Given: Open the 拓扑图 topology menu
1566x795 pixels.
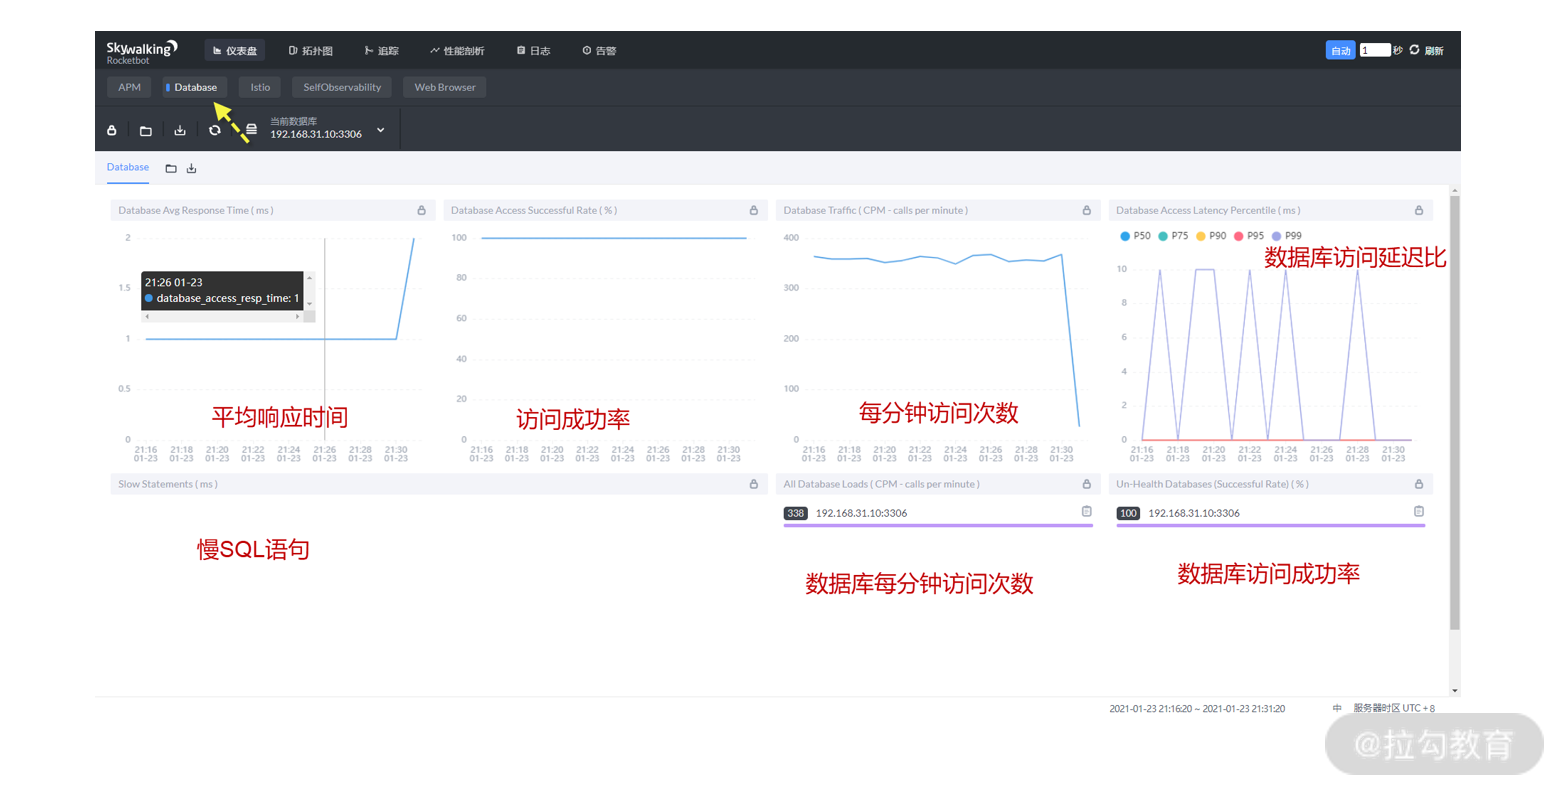Looking at the screenshot, I should 310,51.
